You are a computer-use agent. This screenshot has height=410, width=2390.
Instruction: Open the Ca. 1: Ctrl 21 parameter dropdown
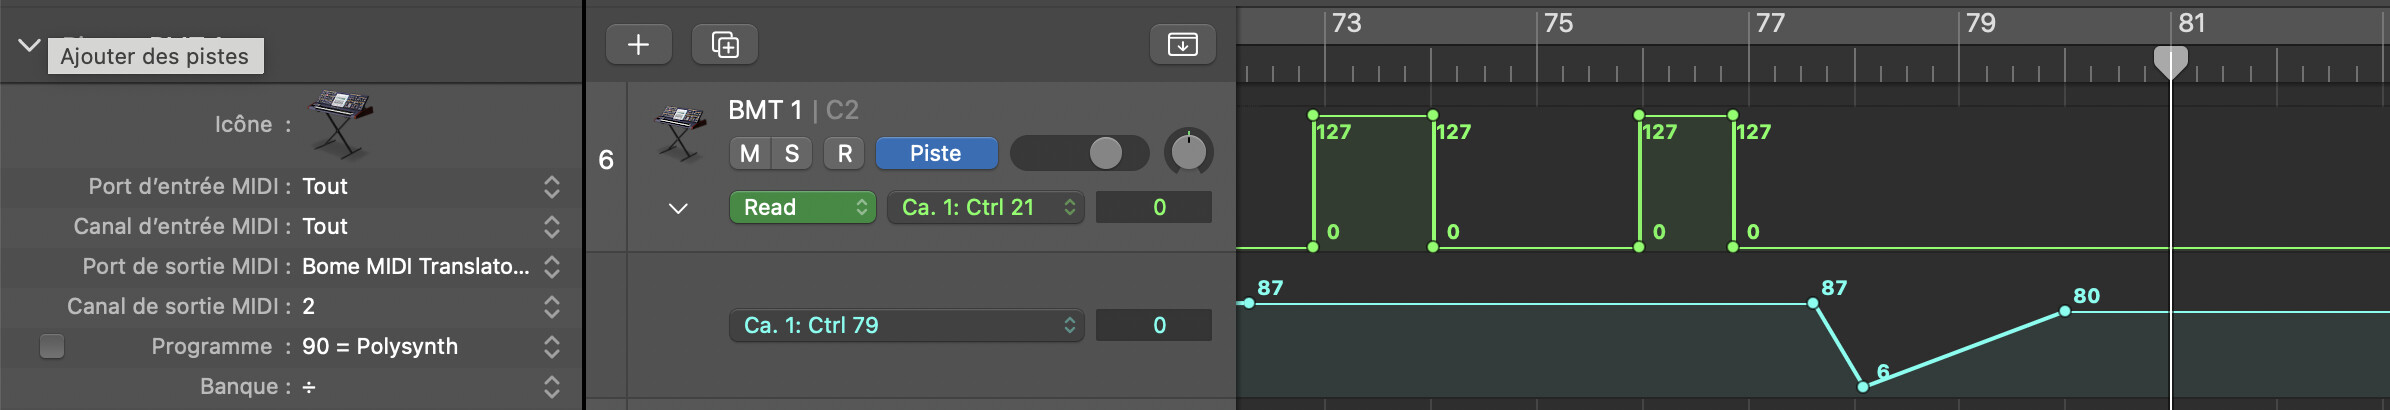coord(985,207)
